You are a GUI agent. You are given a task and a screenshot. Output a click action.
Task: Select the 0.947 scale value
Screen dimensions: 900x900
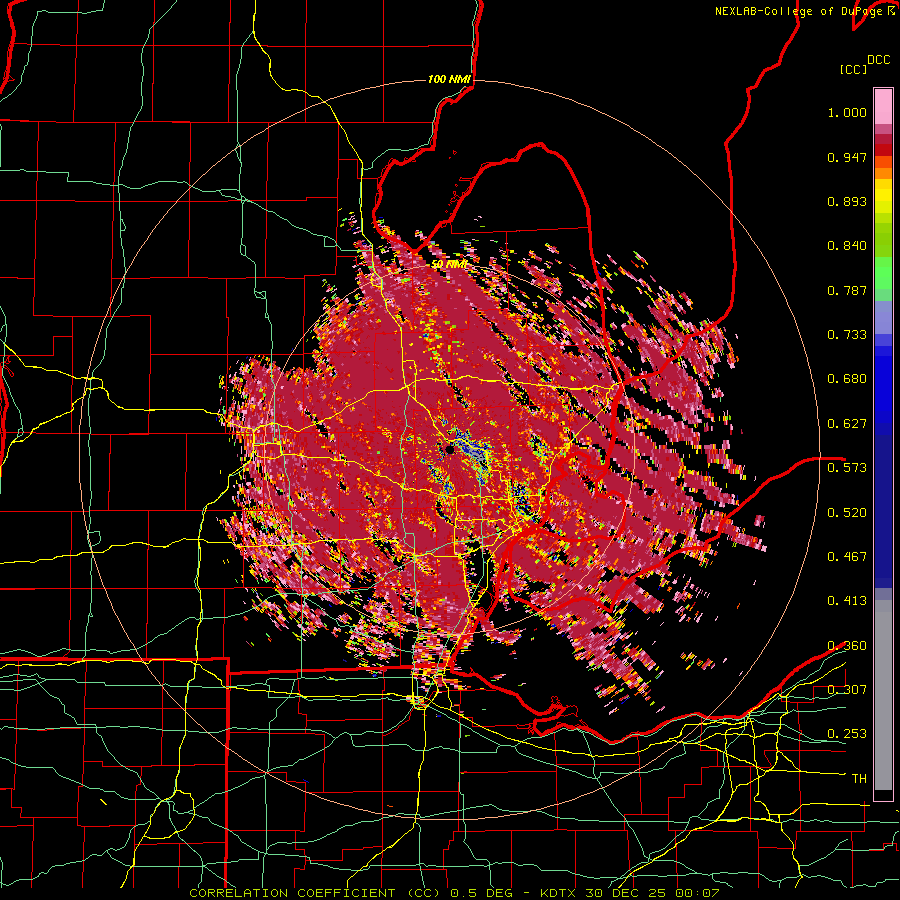847,157
